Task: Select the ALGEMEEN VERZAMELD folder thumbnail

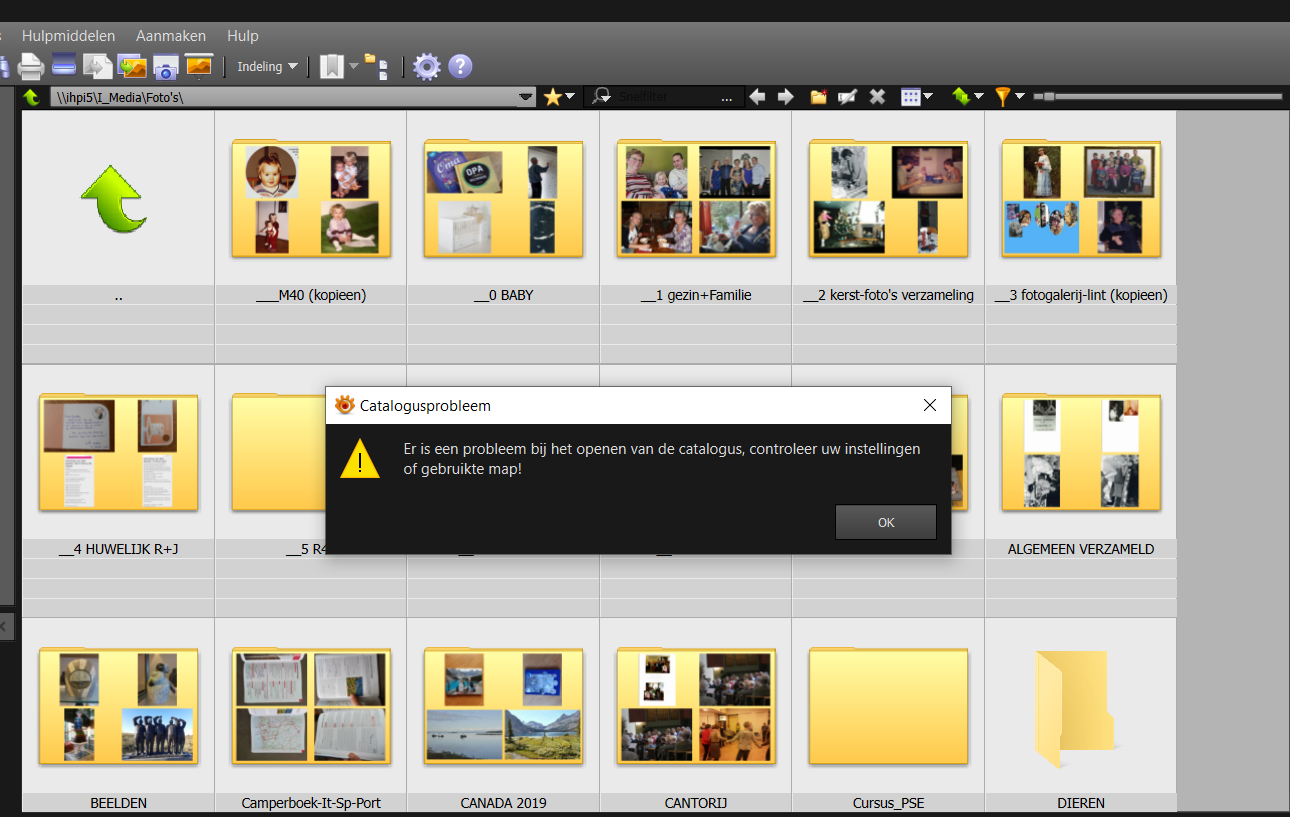Action: click(x=1081, y=453)
